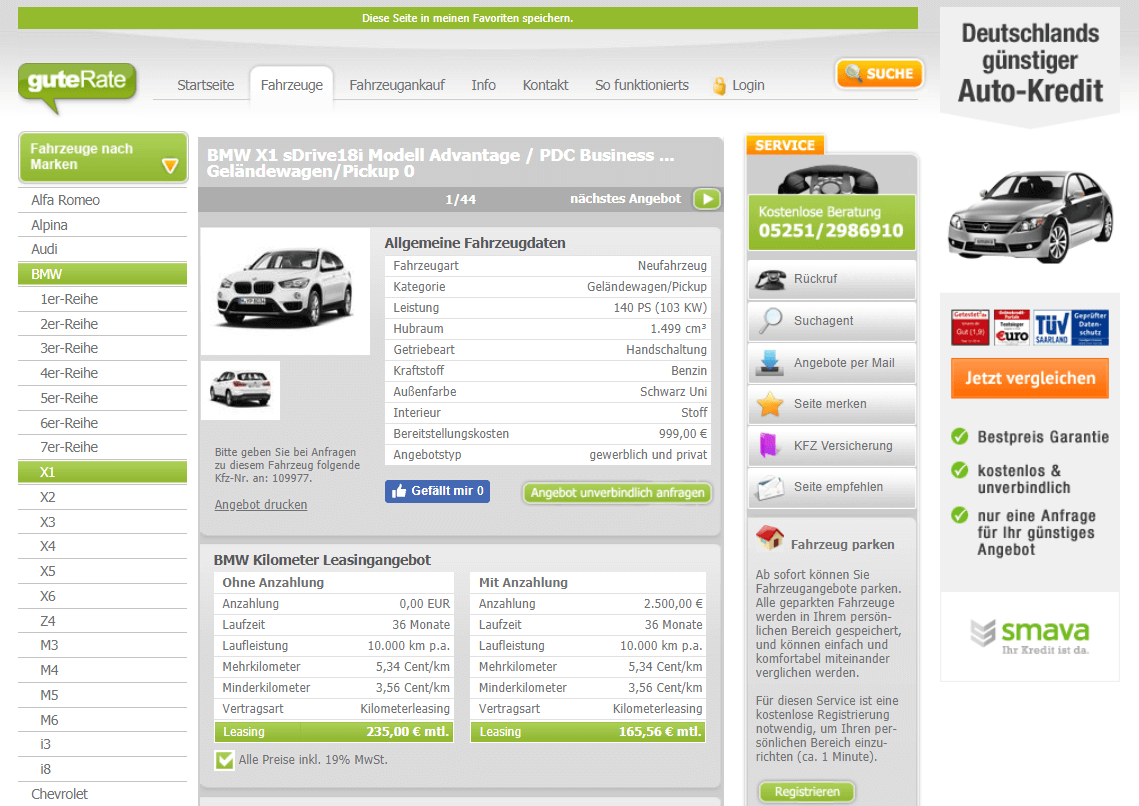Click the green next-offer arrow icon

[707, 198]
